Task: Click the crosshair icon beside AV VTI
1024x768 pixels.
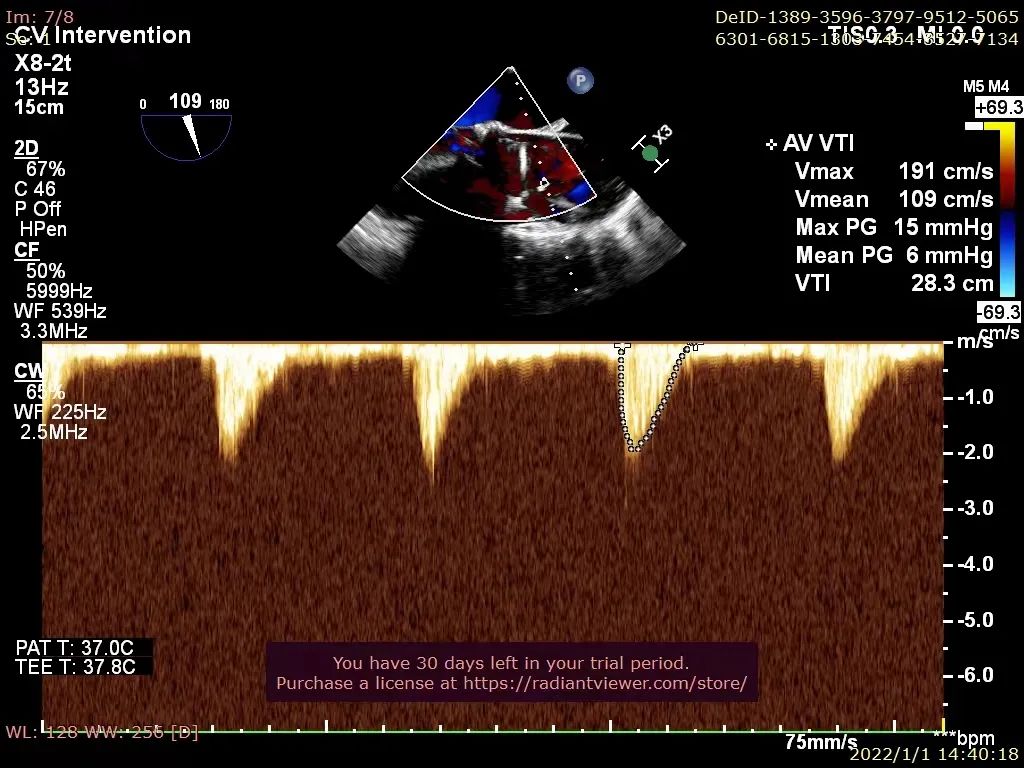Action: pyautogui.click(x=771, y=145)
